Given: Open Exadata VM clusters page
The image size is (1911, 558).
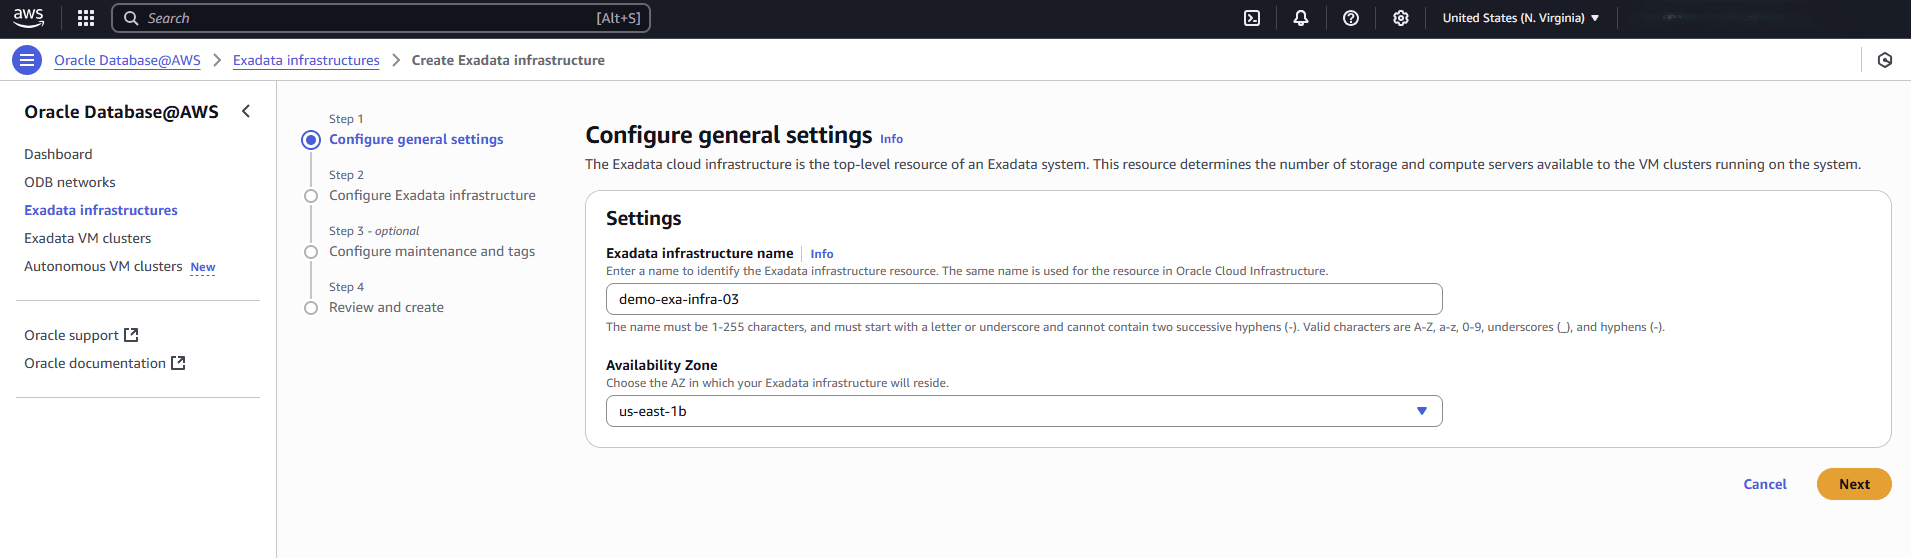Looking at the screenshot, I should tap(88, 238).
